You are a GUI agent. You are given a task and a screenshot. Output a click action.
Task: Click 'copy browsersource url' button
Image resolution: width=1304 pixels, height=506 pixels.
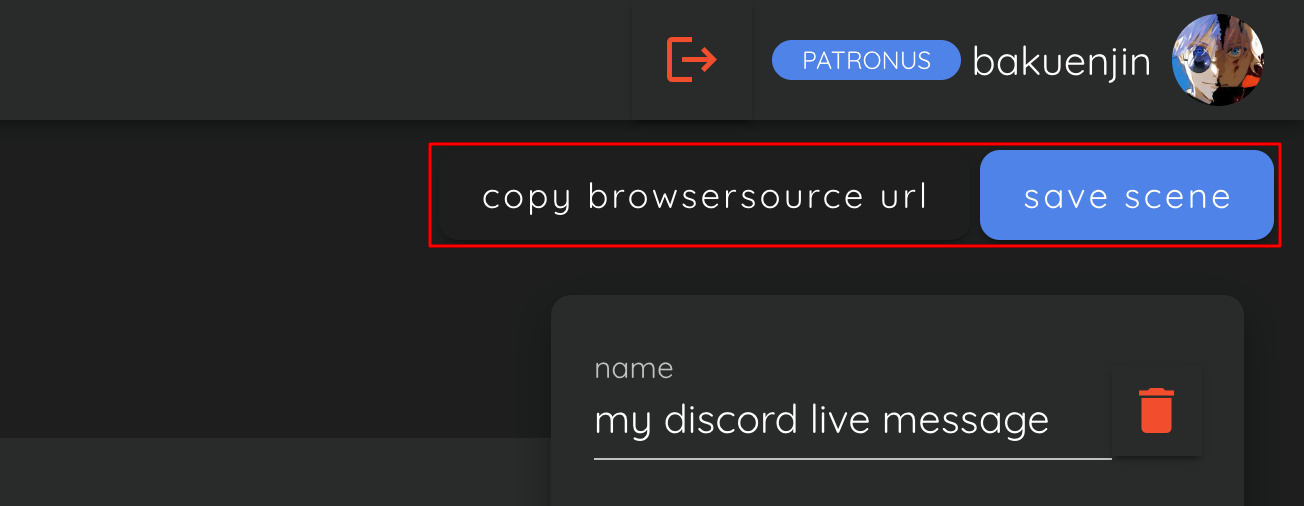tap(705, 195)
